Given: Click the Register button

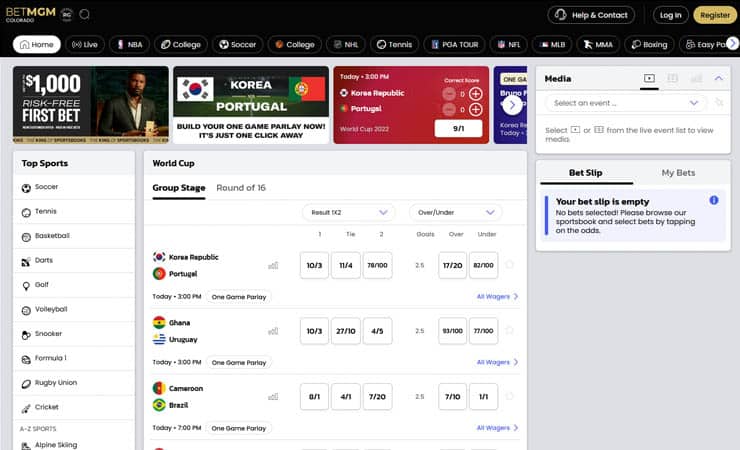Looking at the screenshot, I should pos(715,15).
